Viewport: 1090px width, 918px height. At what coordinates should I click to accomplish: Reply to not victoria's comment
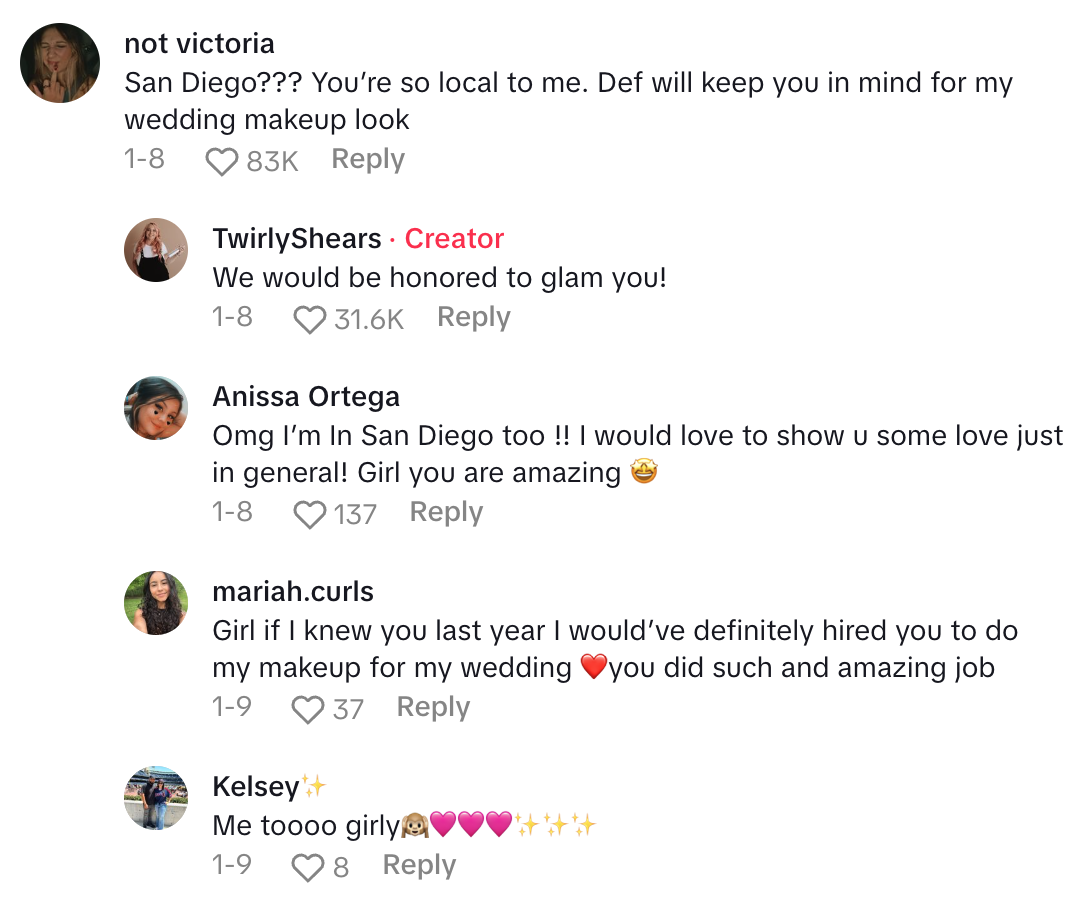tap(368, 160)
